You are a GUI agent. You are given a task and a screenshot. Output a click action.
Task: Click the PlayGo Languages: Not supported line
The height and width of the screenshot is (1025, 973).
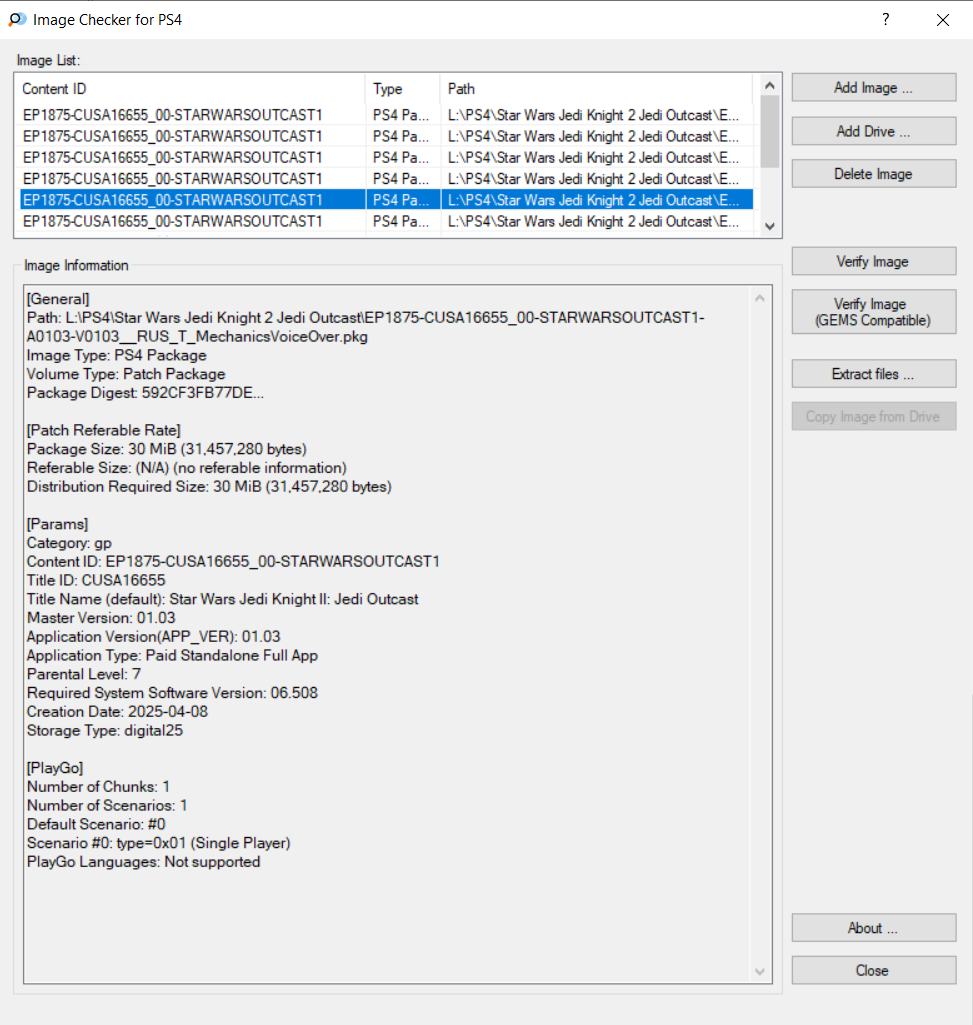(143, 862)
